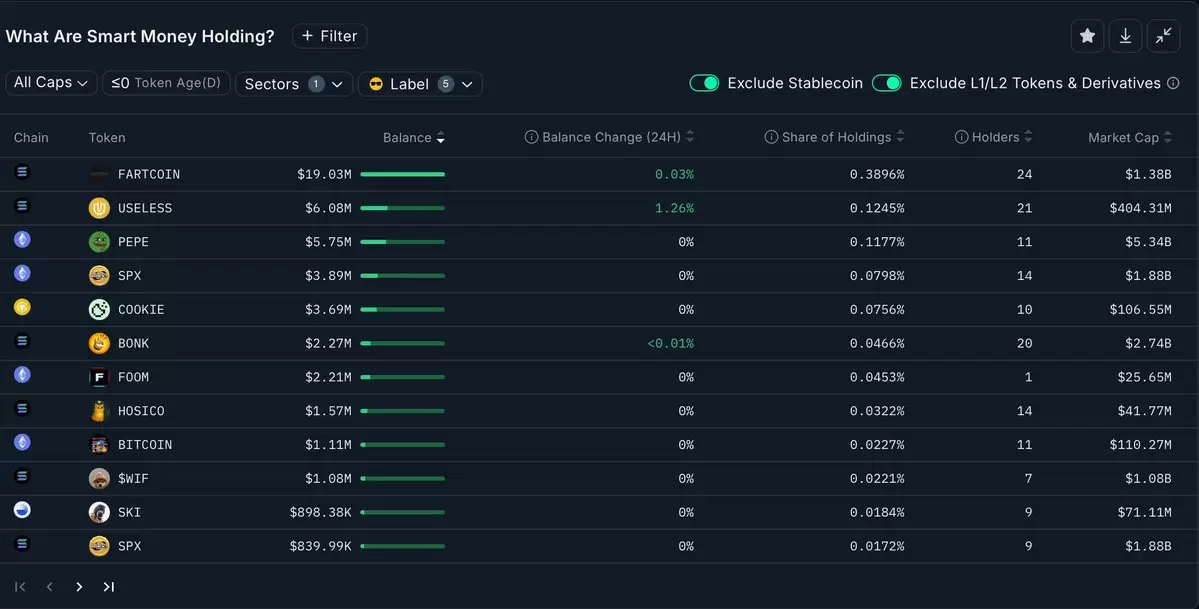Viewport: 1199px width, 609px height.
Task: Toggle the Exclude Stablecoin switch
Action: click(x=704, y=83)
